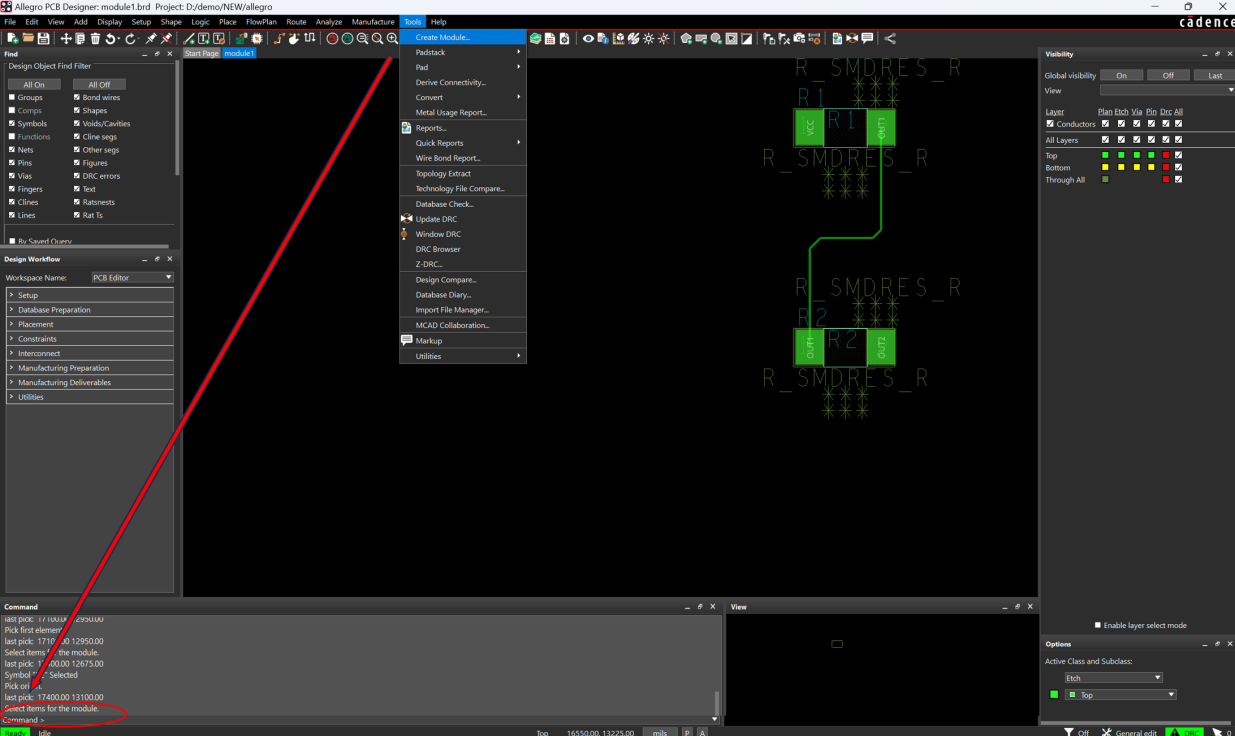This screenshot has height=736, width=1235.
Task: Click the R1 resistor symbol on canvas
Action: click(844, 127)
